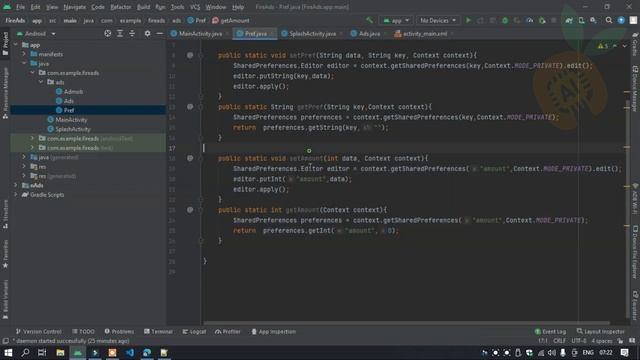
Task: Open File Explorer from taskbar
Action: pyautogui.click(x=60, y=353)
